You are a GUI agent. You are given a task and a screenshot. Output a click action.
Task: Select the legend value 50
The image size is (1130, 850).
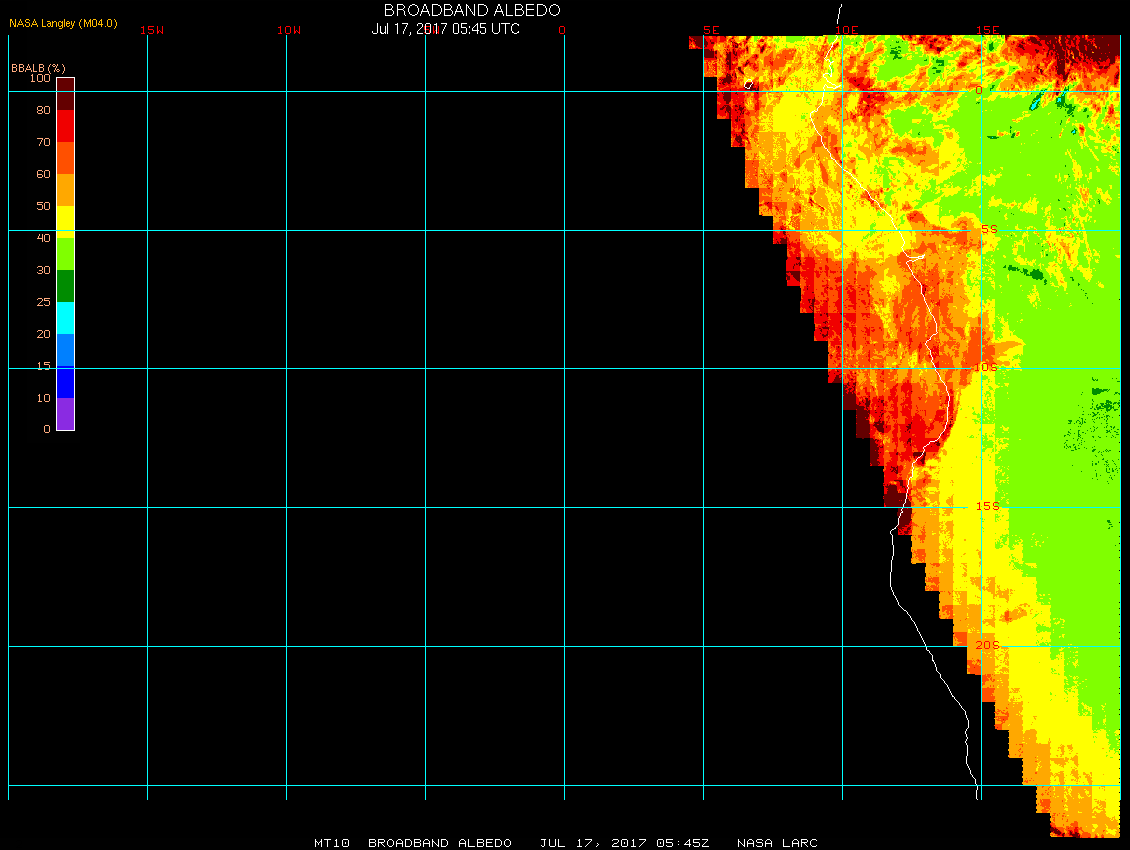click(44, 206)
